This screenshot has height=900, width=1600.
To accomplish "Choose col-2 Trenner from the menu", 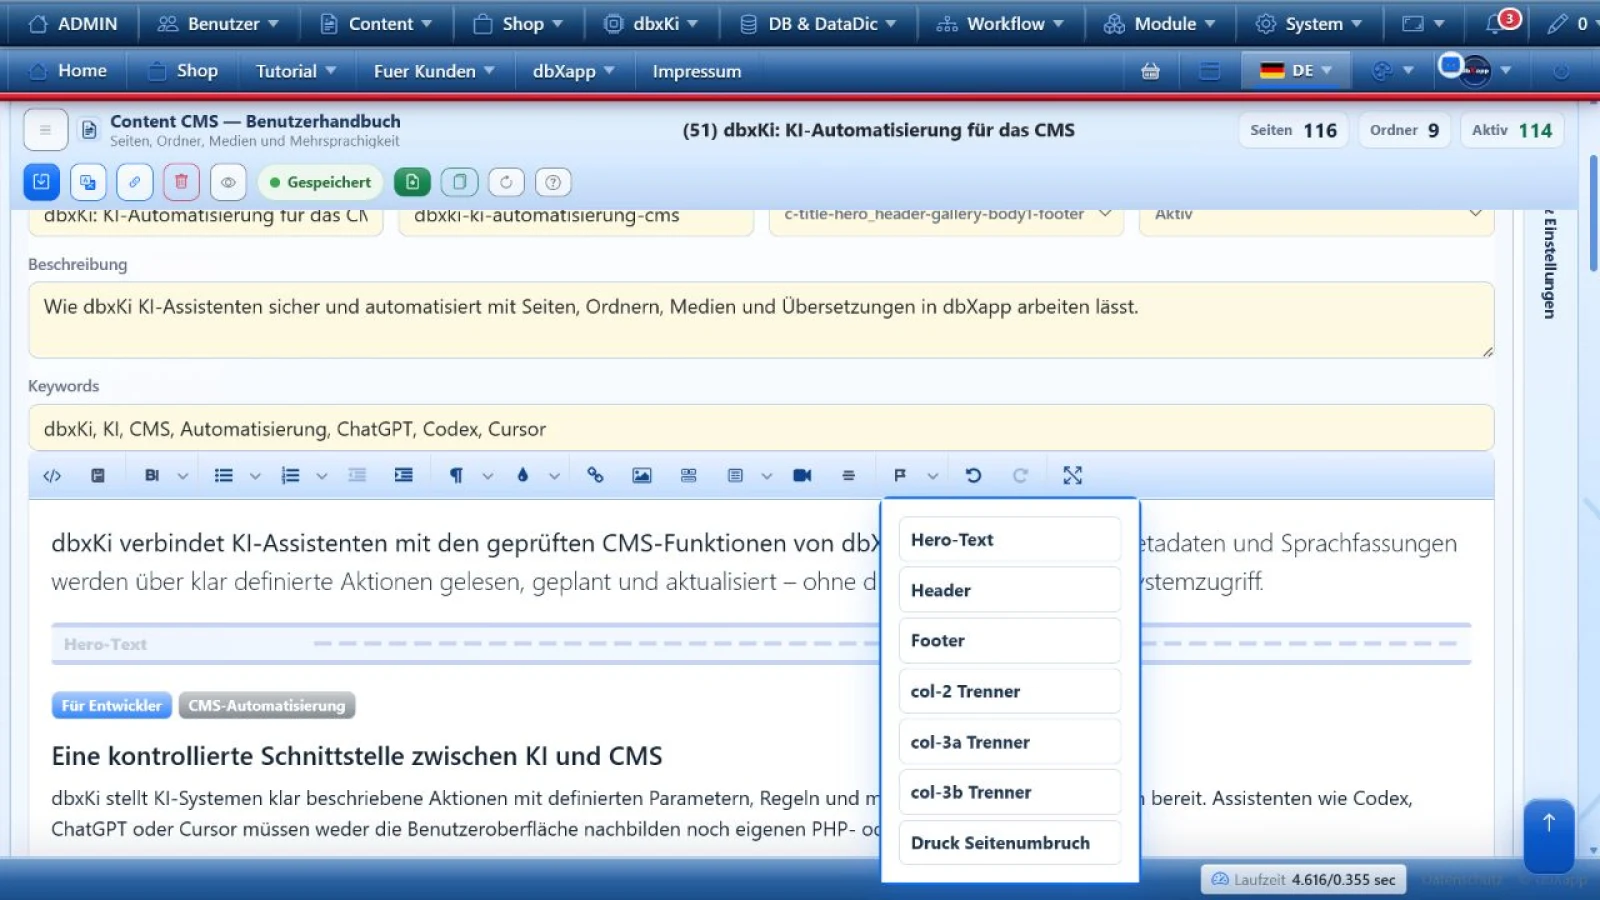I will pyautogui.click(x=1009, y=691).
